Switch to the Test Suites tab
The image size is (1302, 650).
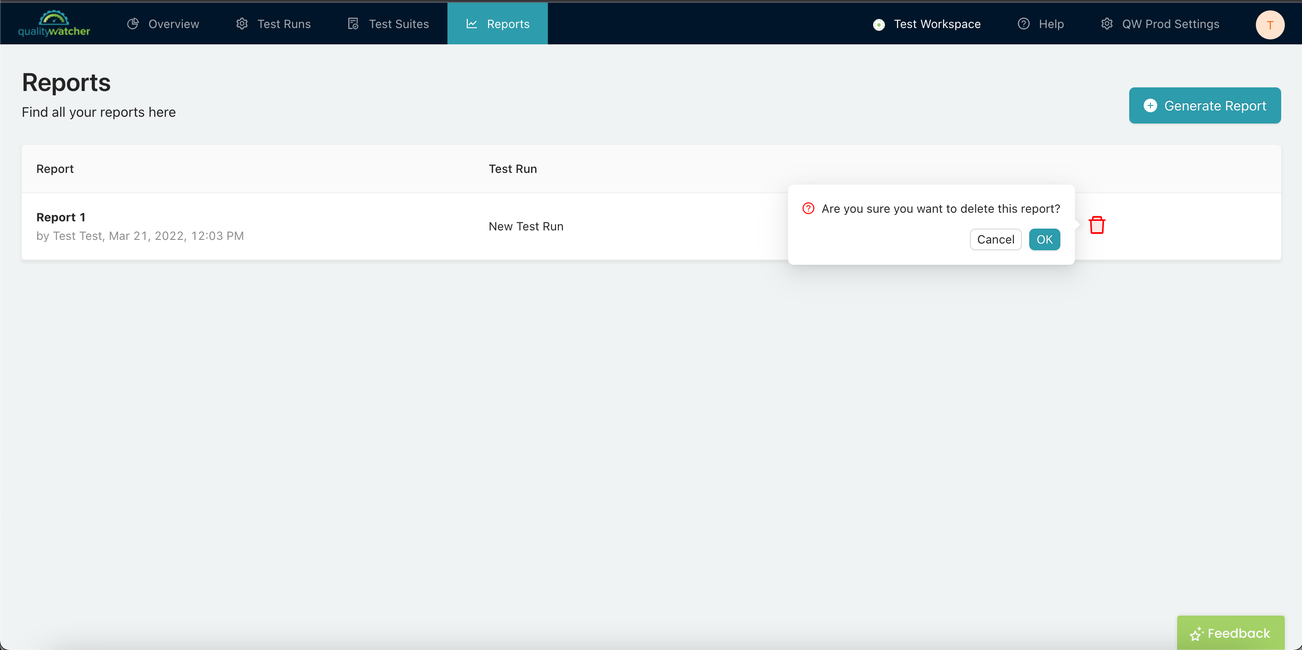388,24
